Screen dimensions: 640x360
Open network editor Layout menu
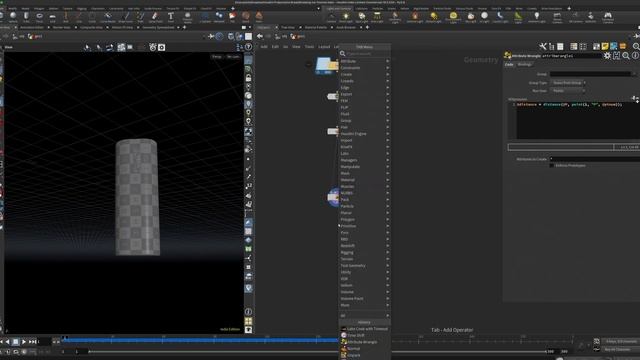[324, 47]
